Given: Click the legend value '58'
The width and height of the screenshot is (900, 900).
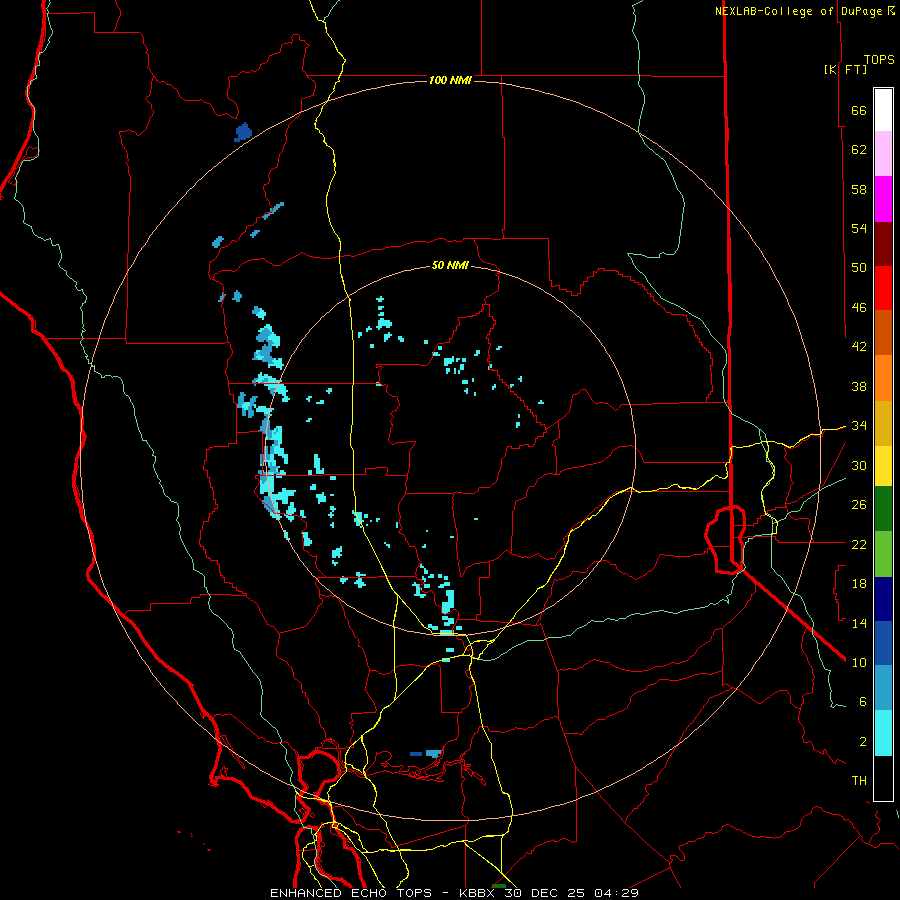Looking at the screenshot, I should pos(859,189).
